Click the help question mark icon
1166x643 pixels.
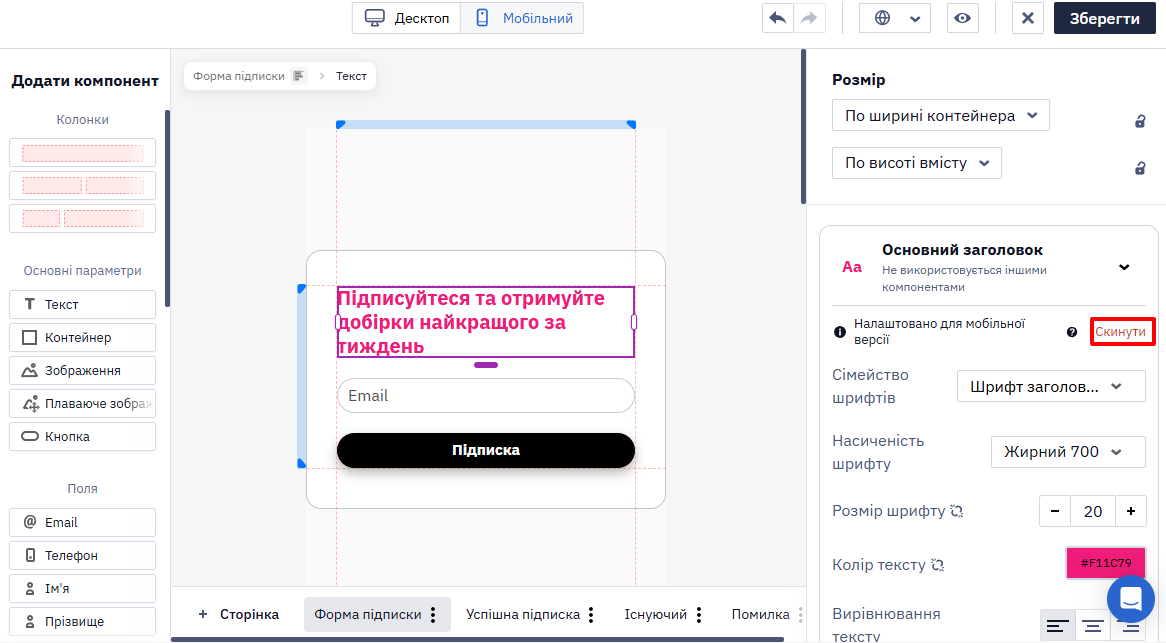1072,332
